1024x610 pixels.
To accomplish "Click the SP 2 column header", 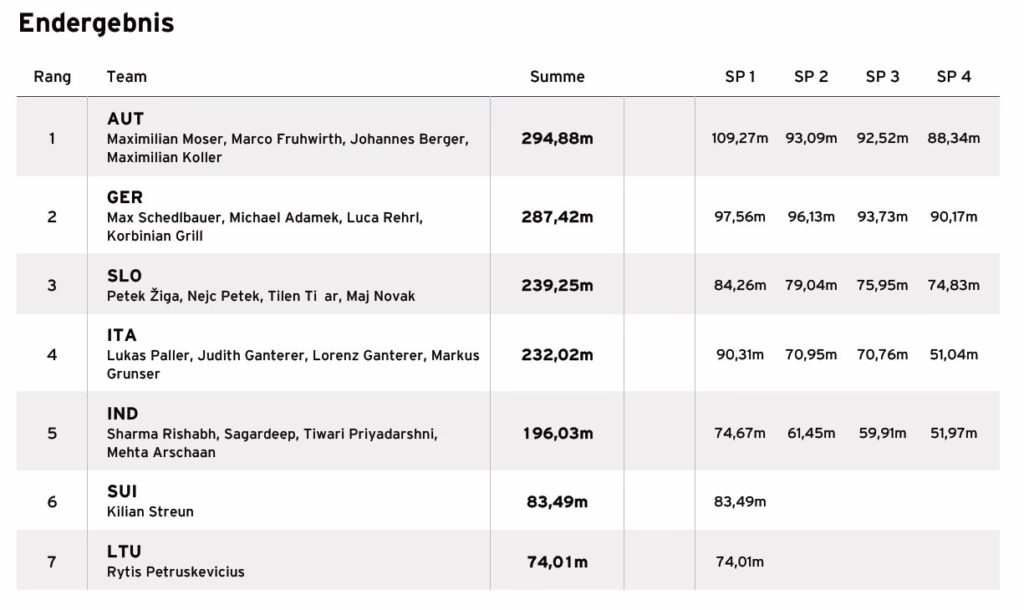I will [811, 77].
